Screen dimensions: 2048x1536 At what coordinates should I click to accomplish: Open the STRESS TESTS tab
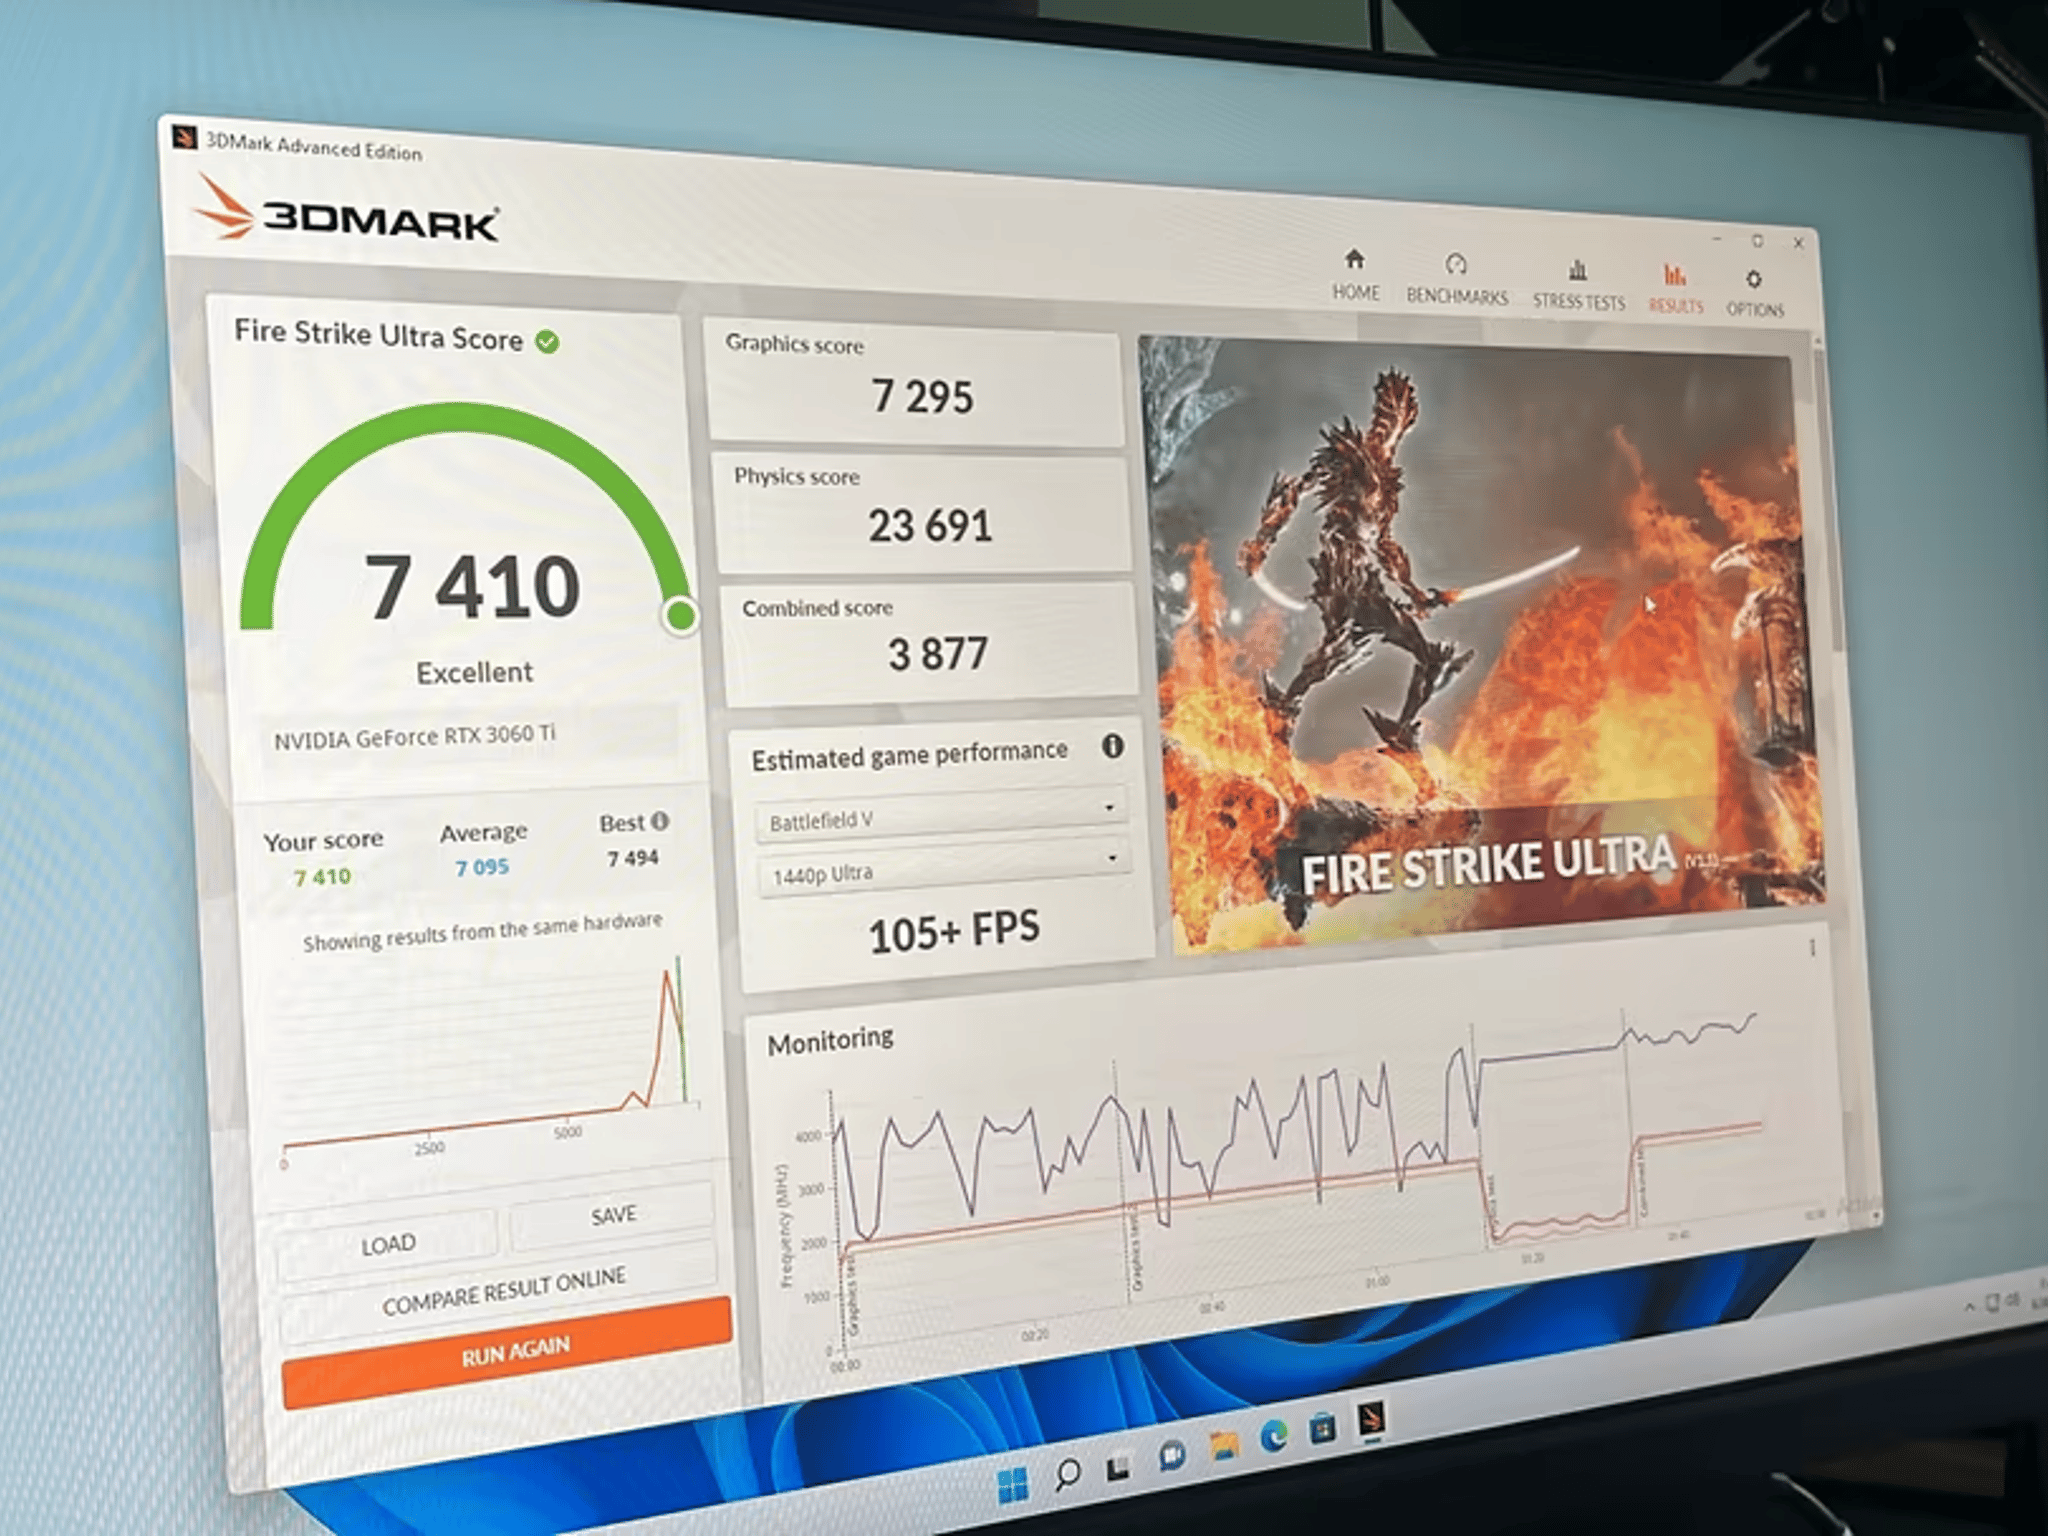tap(1579, 285)
